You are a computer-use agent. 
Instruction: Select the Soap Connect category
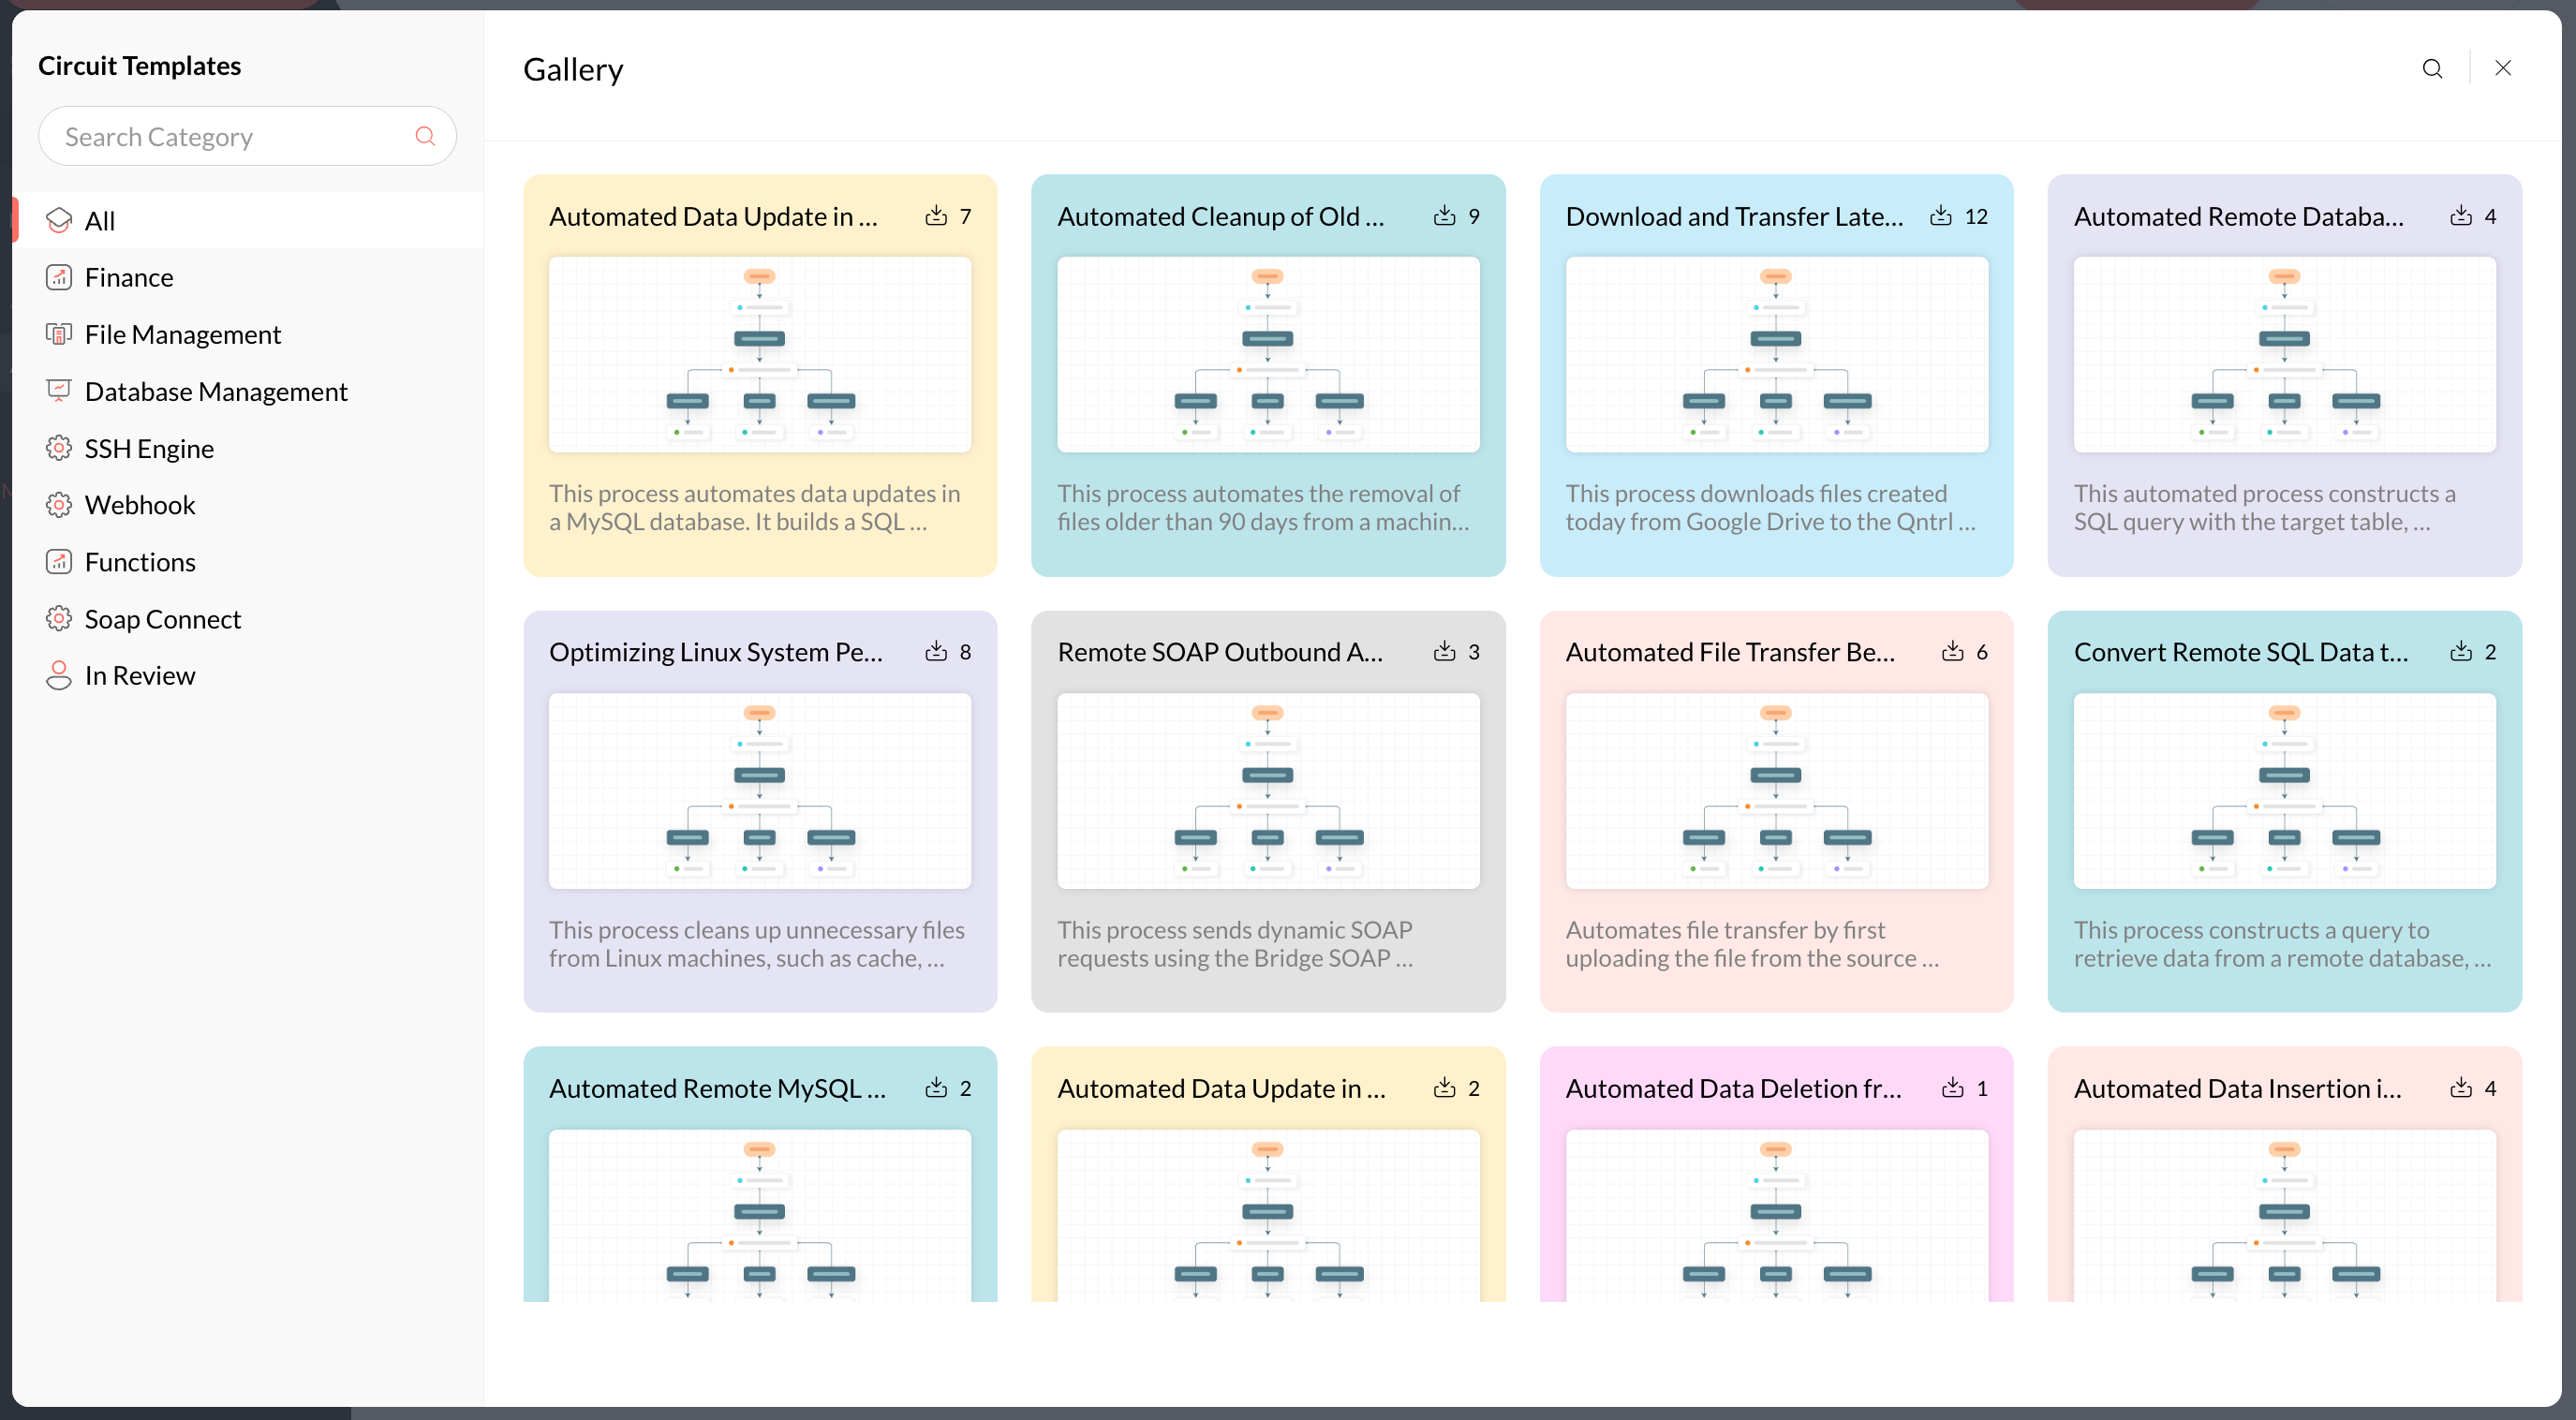point(163,619)
